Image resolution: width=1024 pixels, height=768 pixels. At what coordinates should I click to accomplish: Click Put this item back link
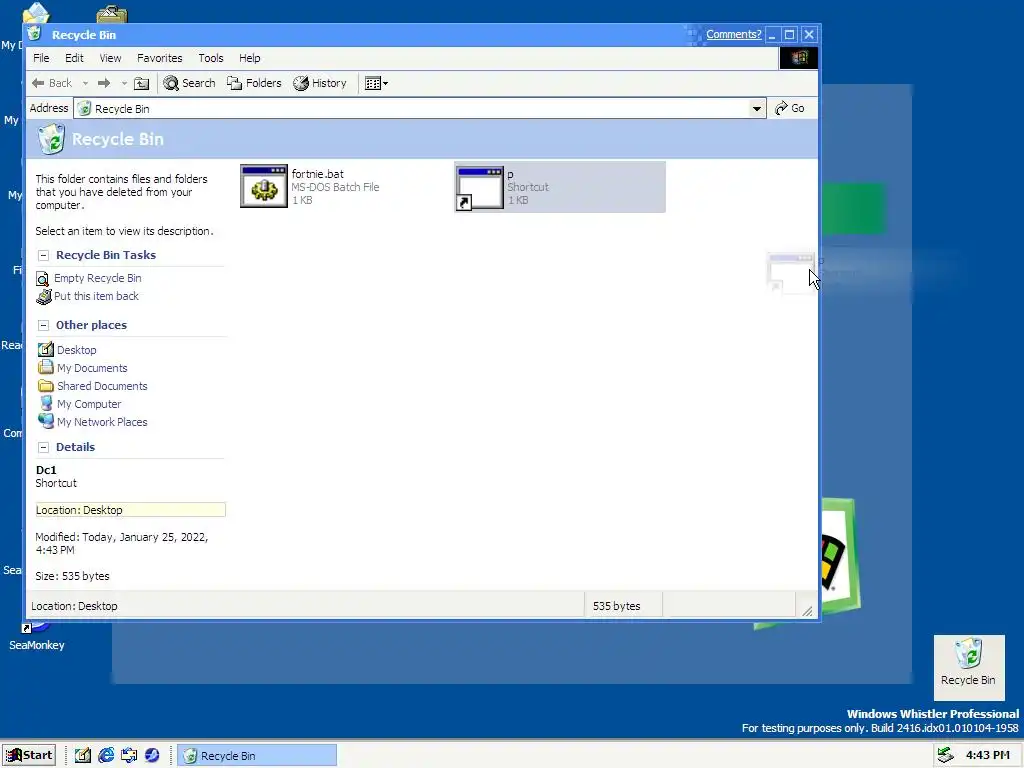[97, 296]
